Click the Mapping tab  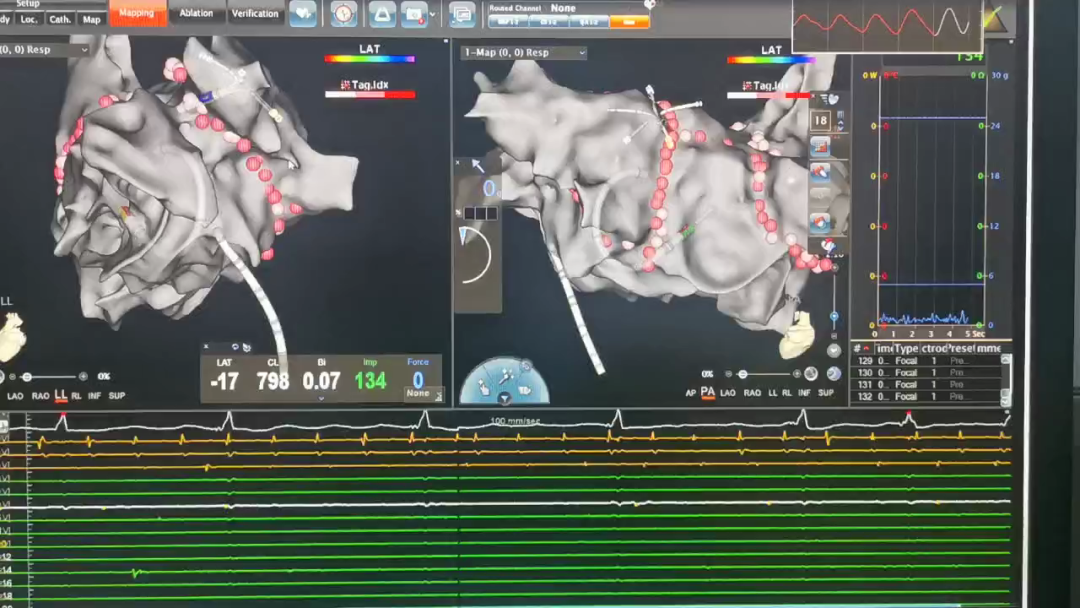click(137, 14)
